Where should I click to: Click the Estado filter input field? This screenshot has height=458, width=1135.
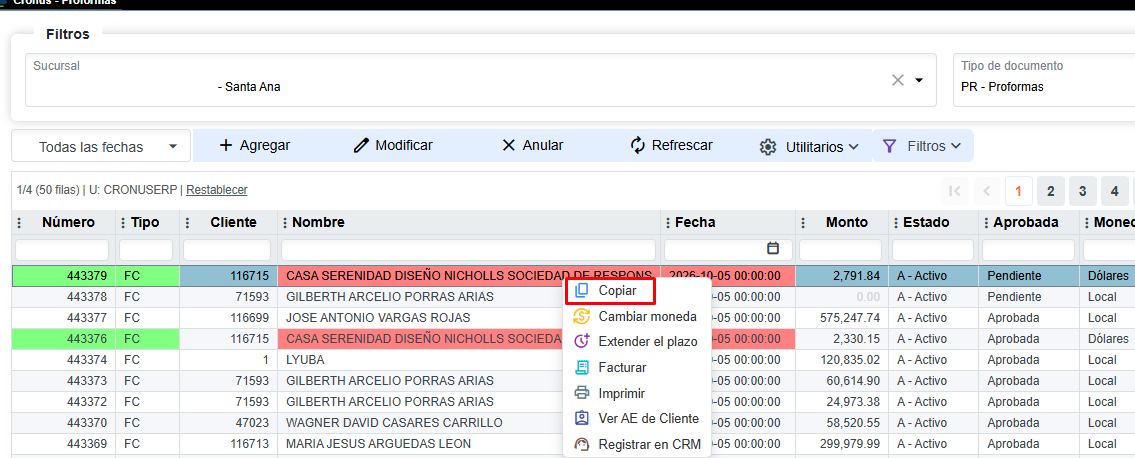(933, 250)
